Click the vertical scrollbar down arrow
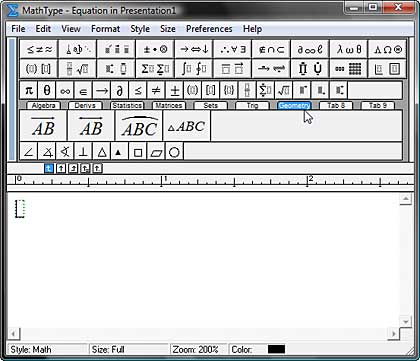The height and width of the screenshot is (361, 420). 405,322
